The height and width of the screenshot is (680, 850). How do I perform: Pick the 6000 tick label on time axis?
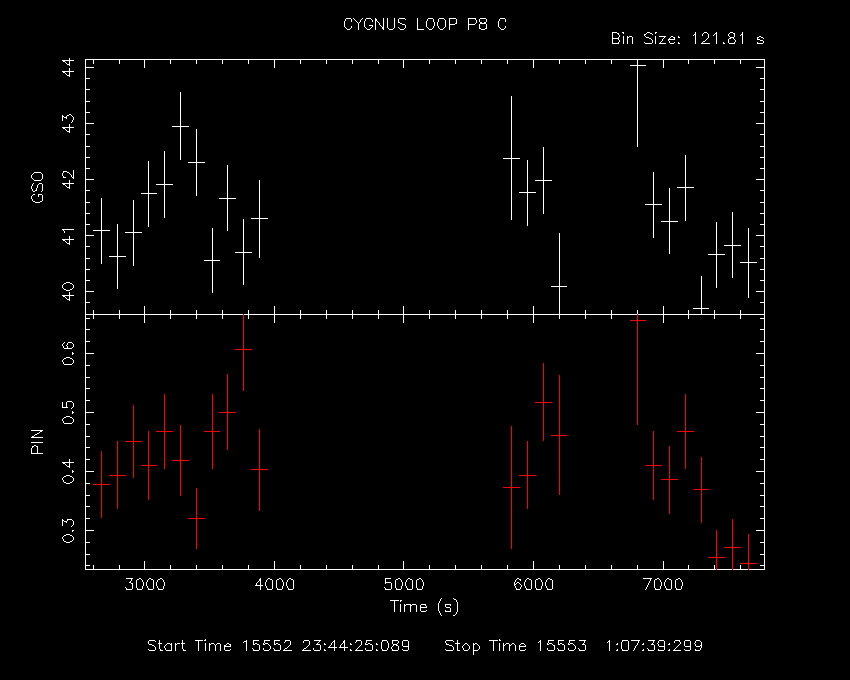533,585
